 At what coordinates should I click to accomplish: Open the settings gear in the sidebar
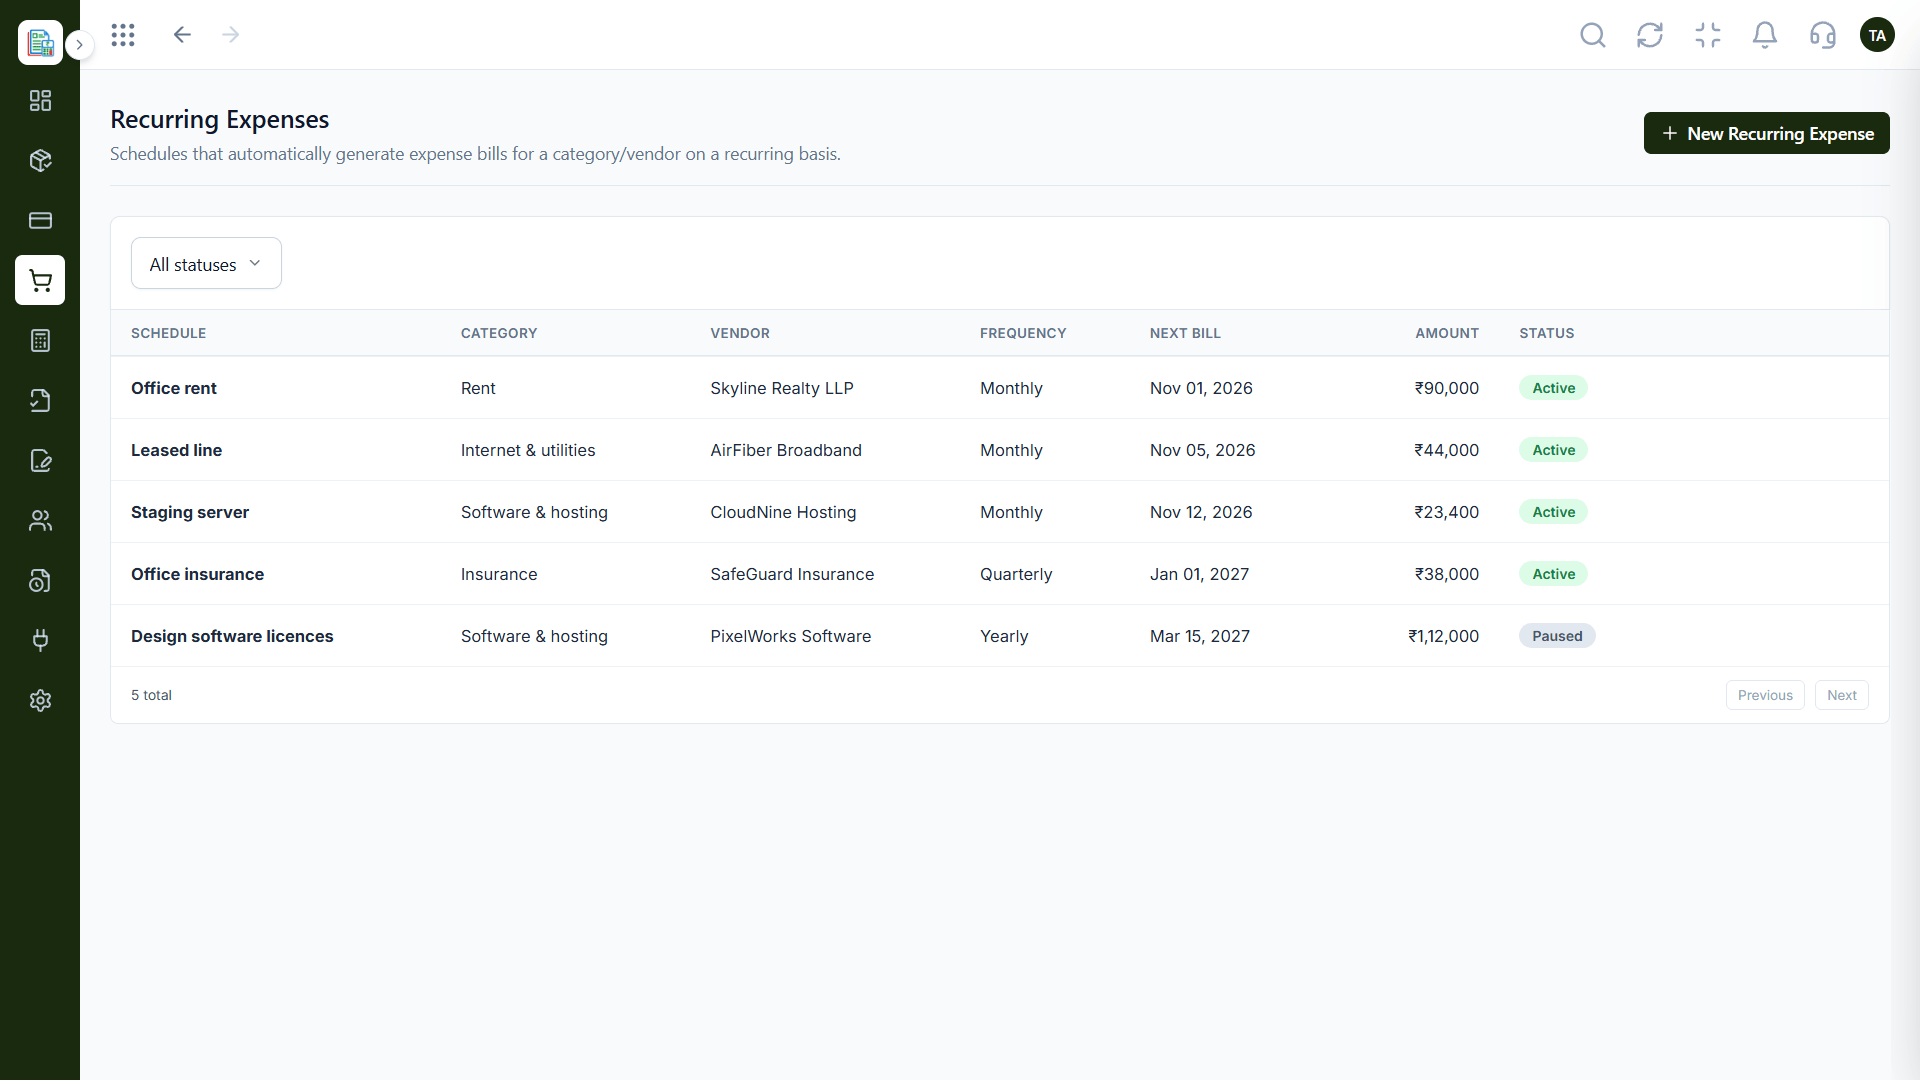coord(40,700)
